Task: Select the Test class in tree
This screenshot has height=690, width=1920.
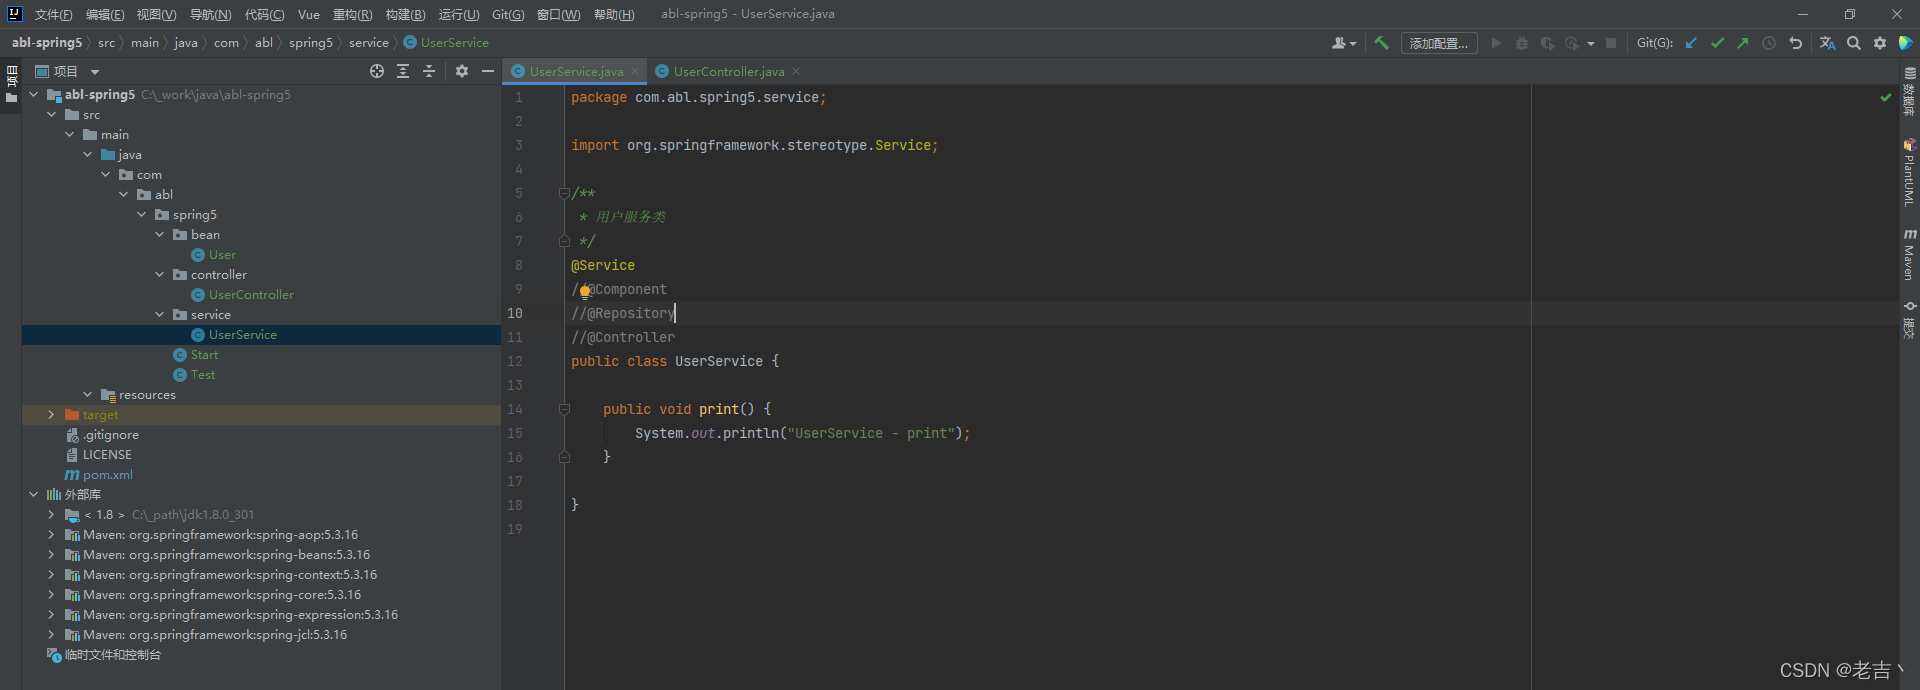Action: 203,374
